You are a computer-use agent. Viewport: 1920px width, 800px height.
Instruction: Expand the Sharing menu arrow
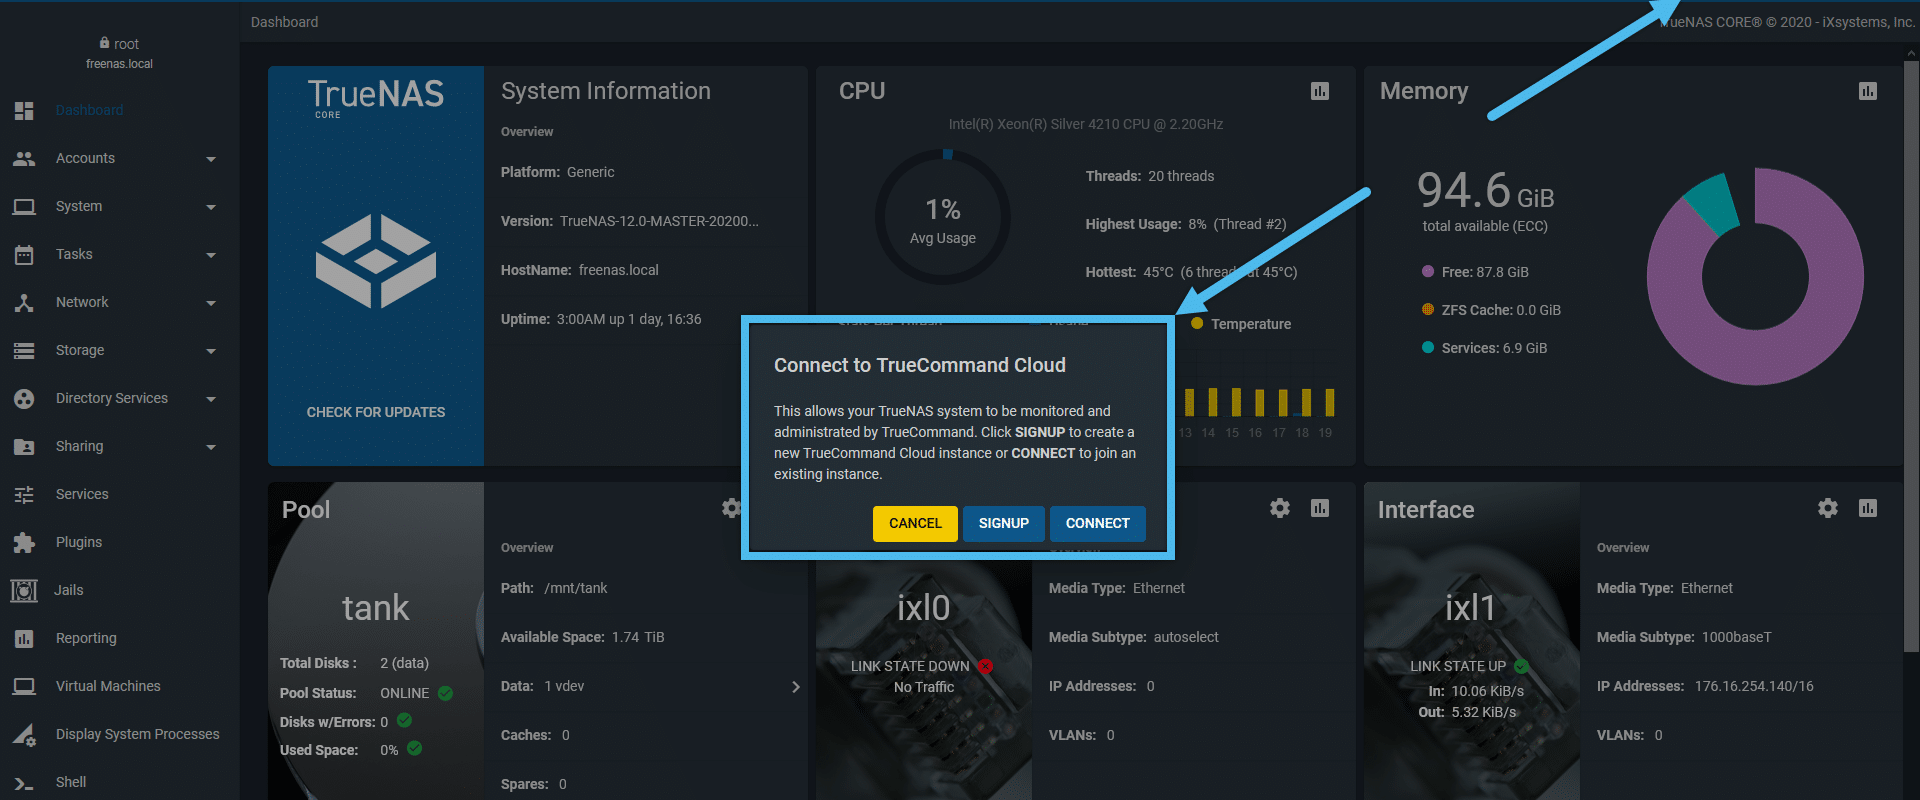click(x=211, y=447)
